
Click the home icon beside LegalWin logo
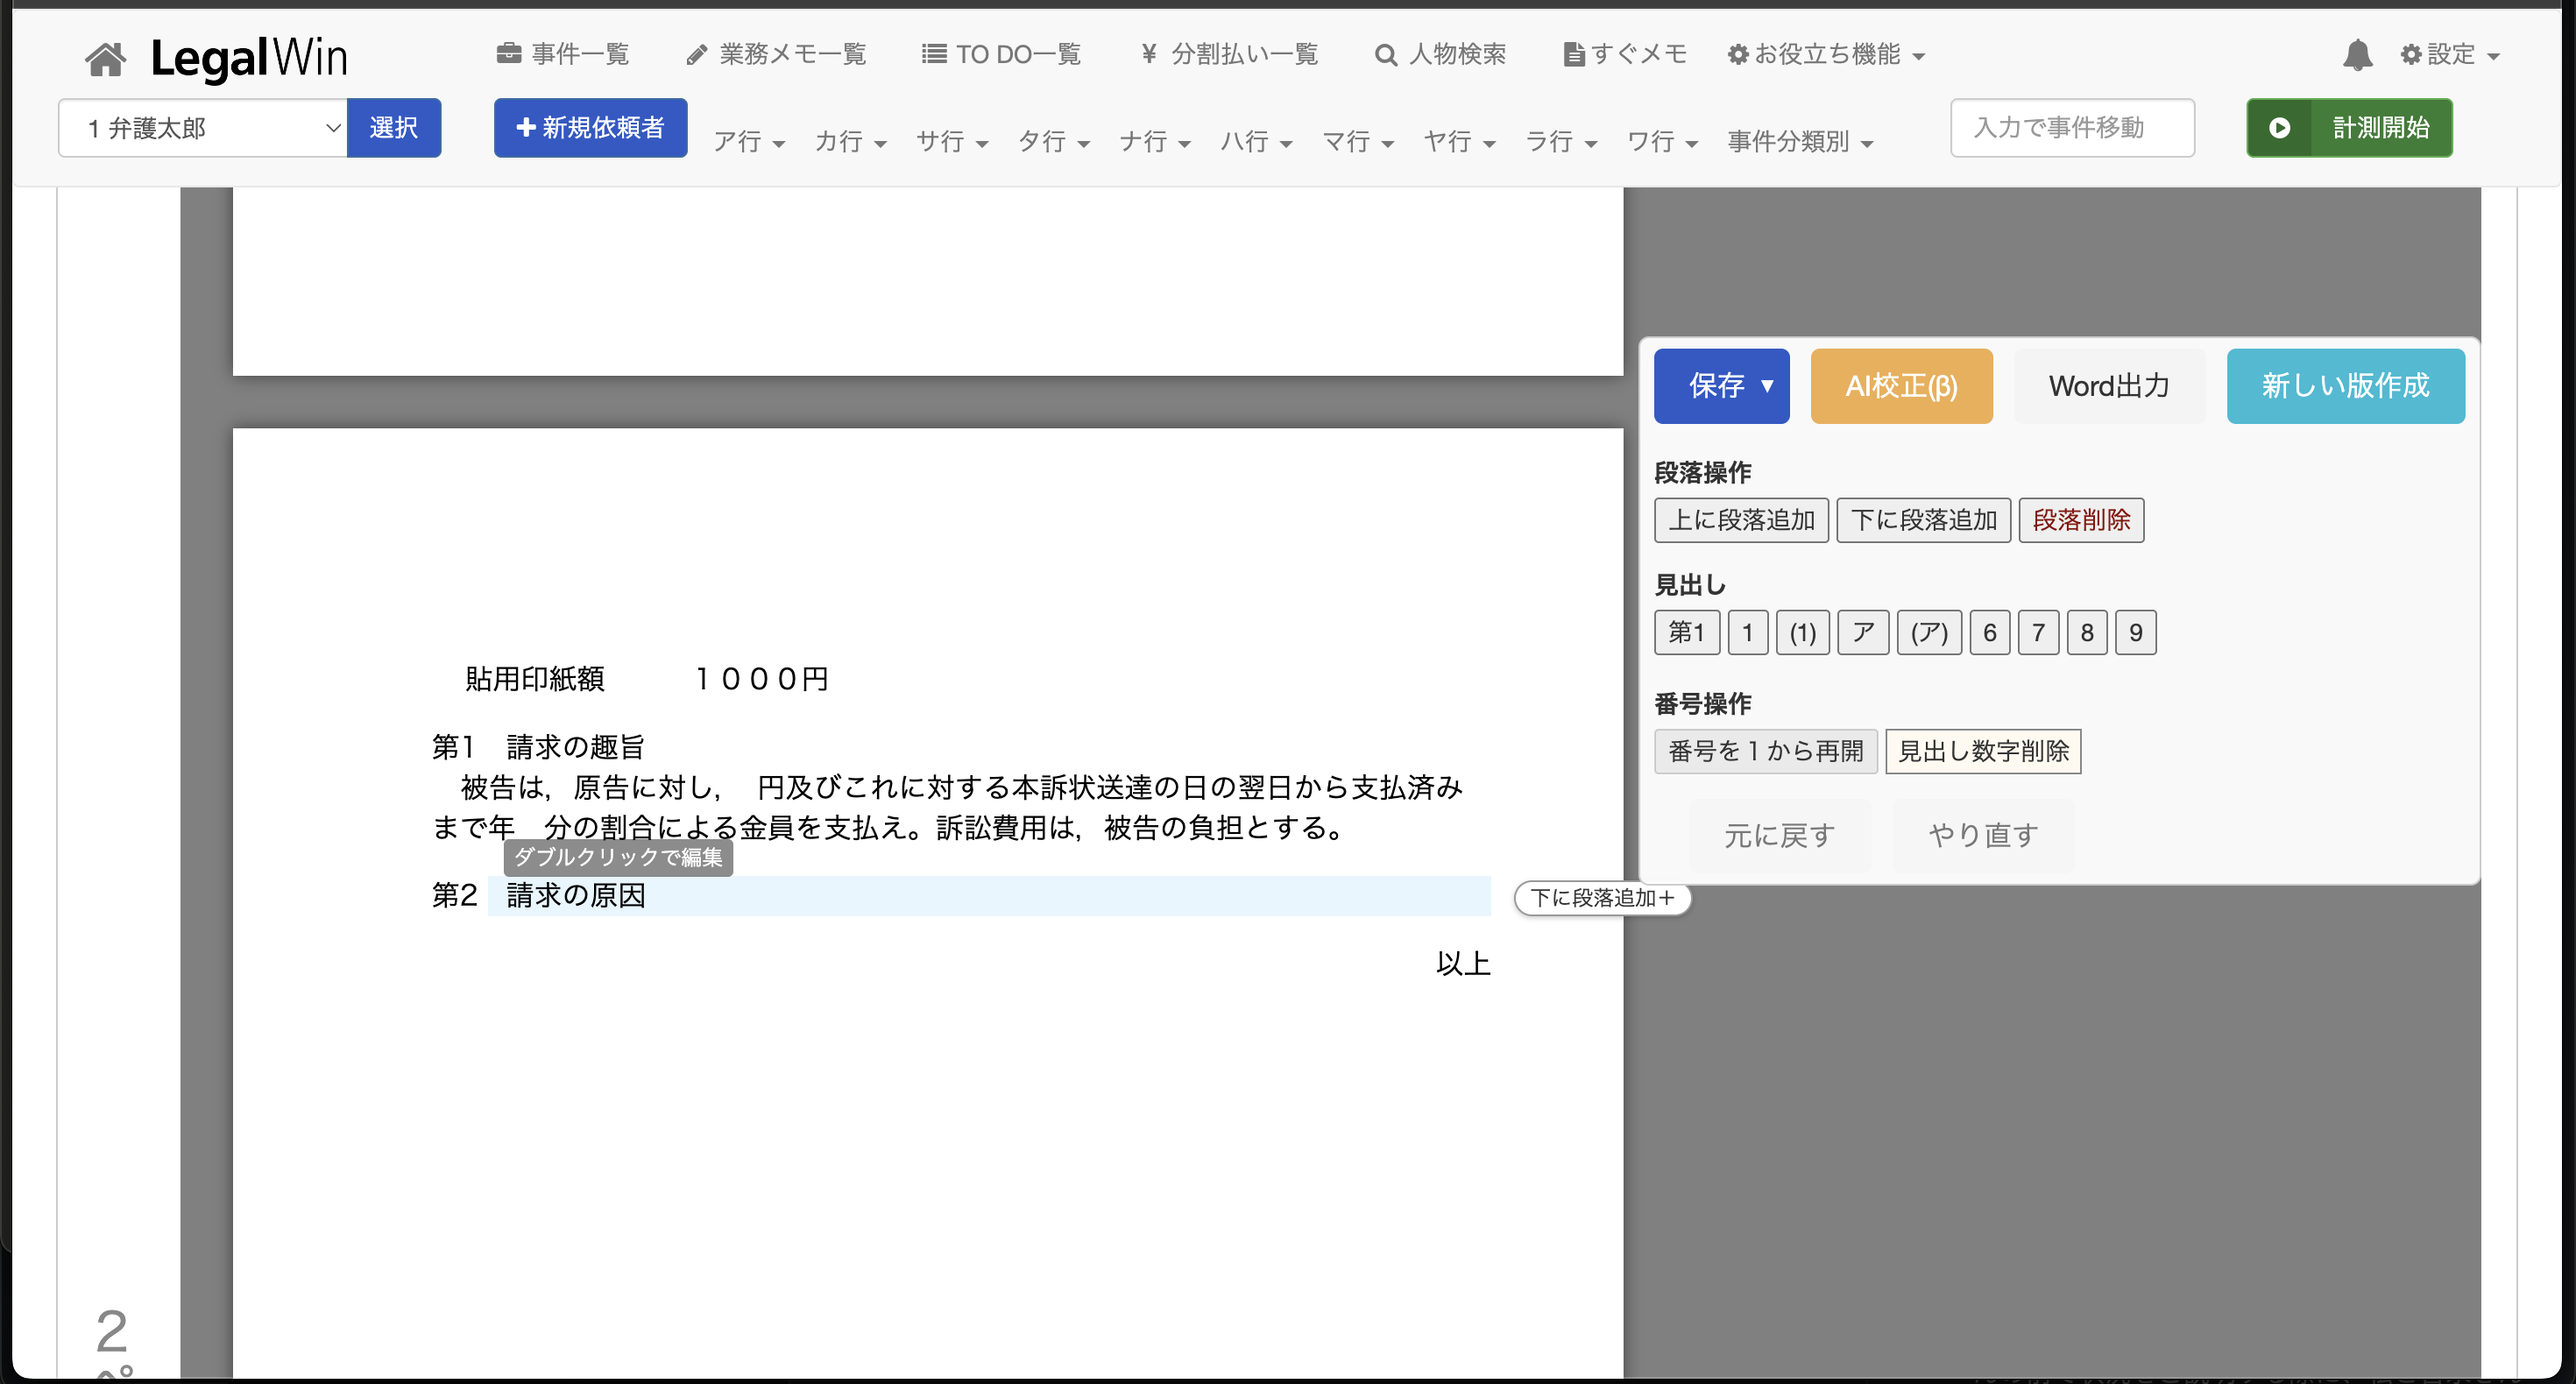pos(105,58)
